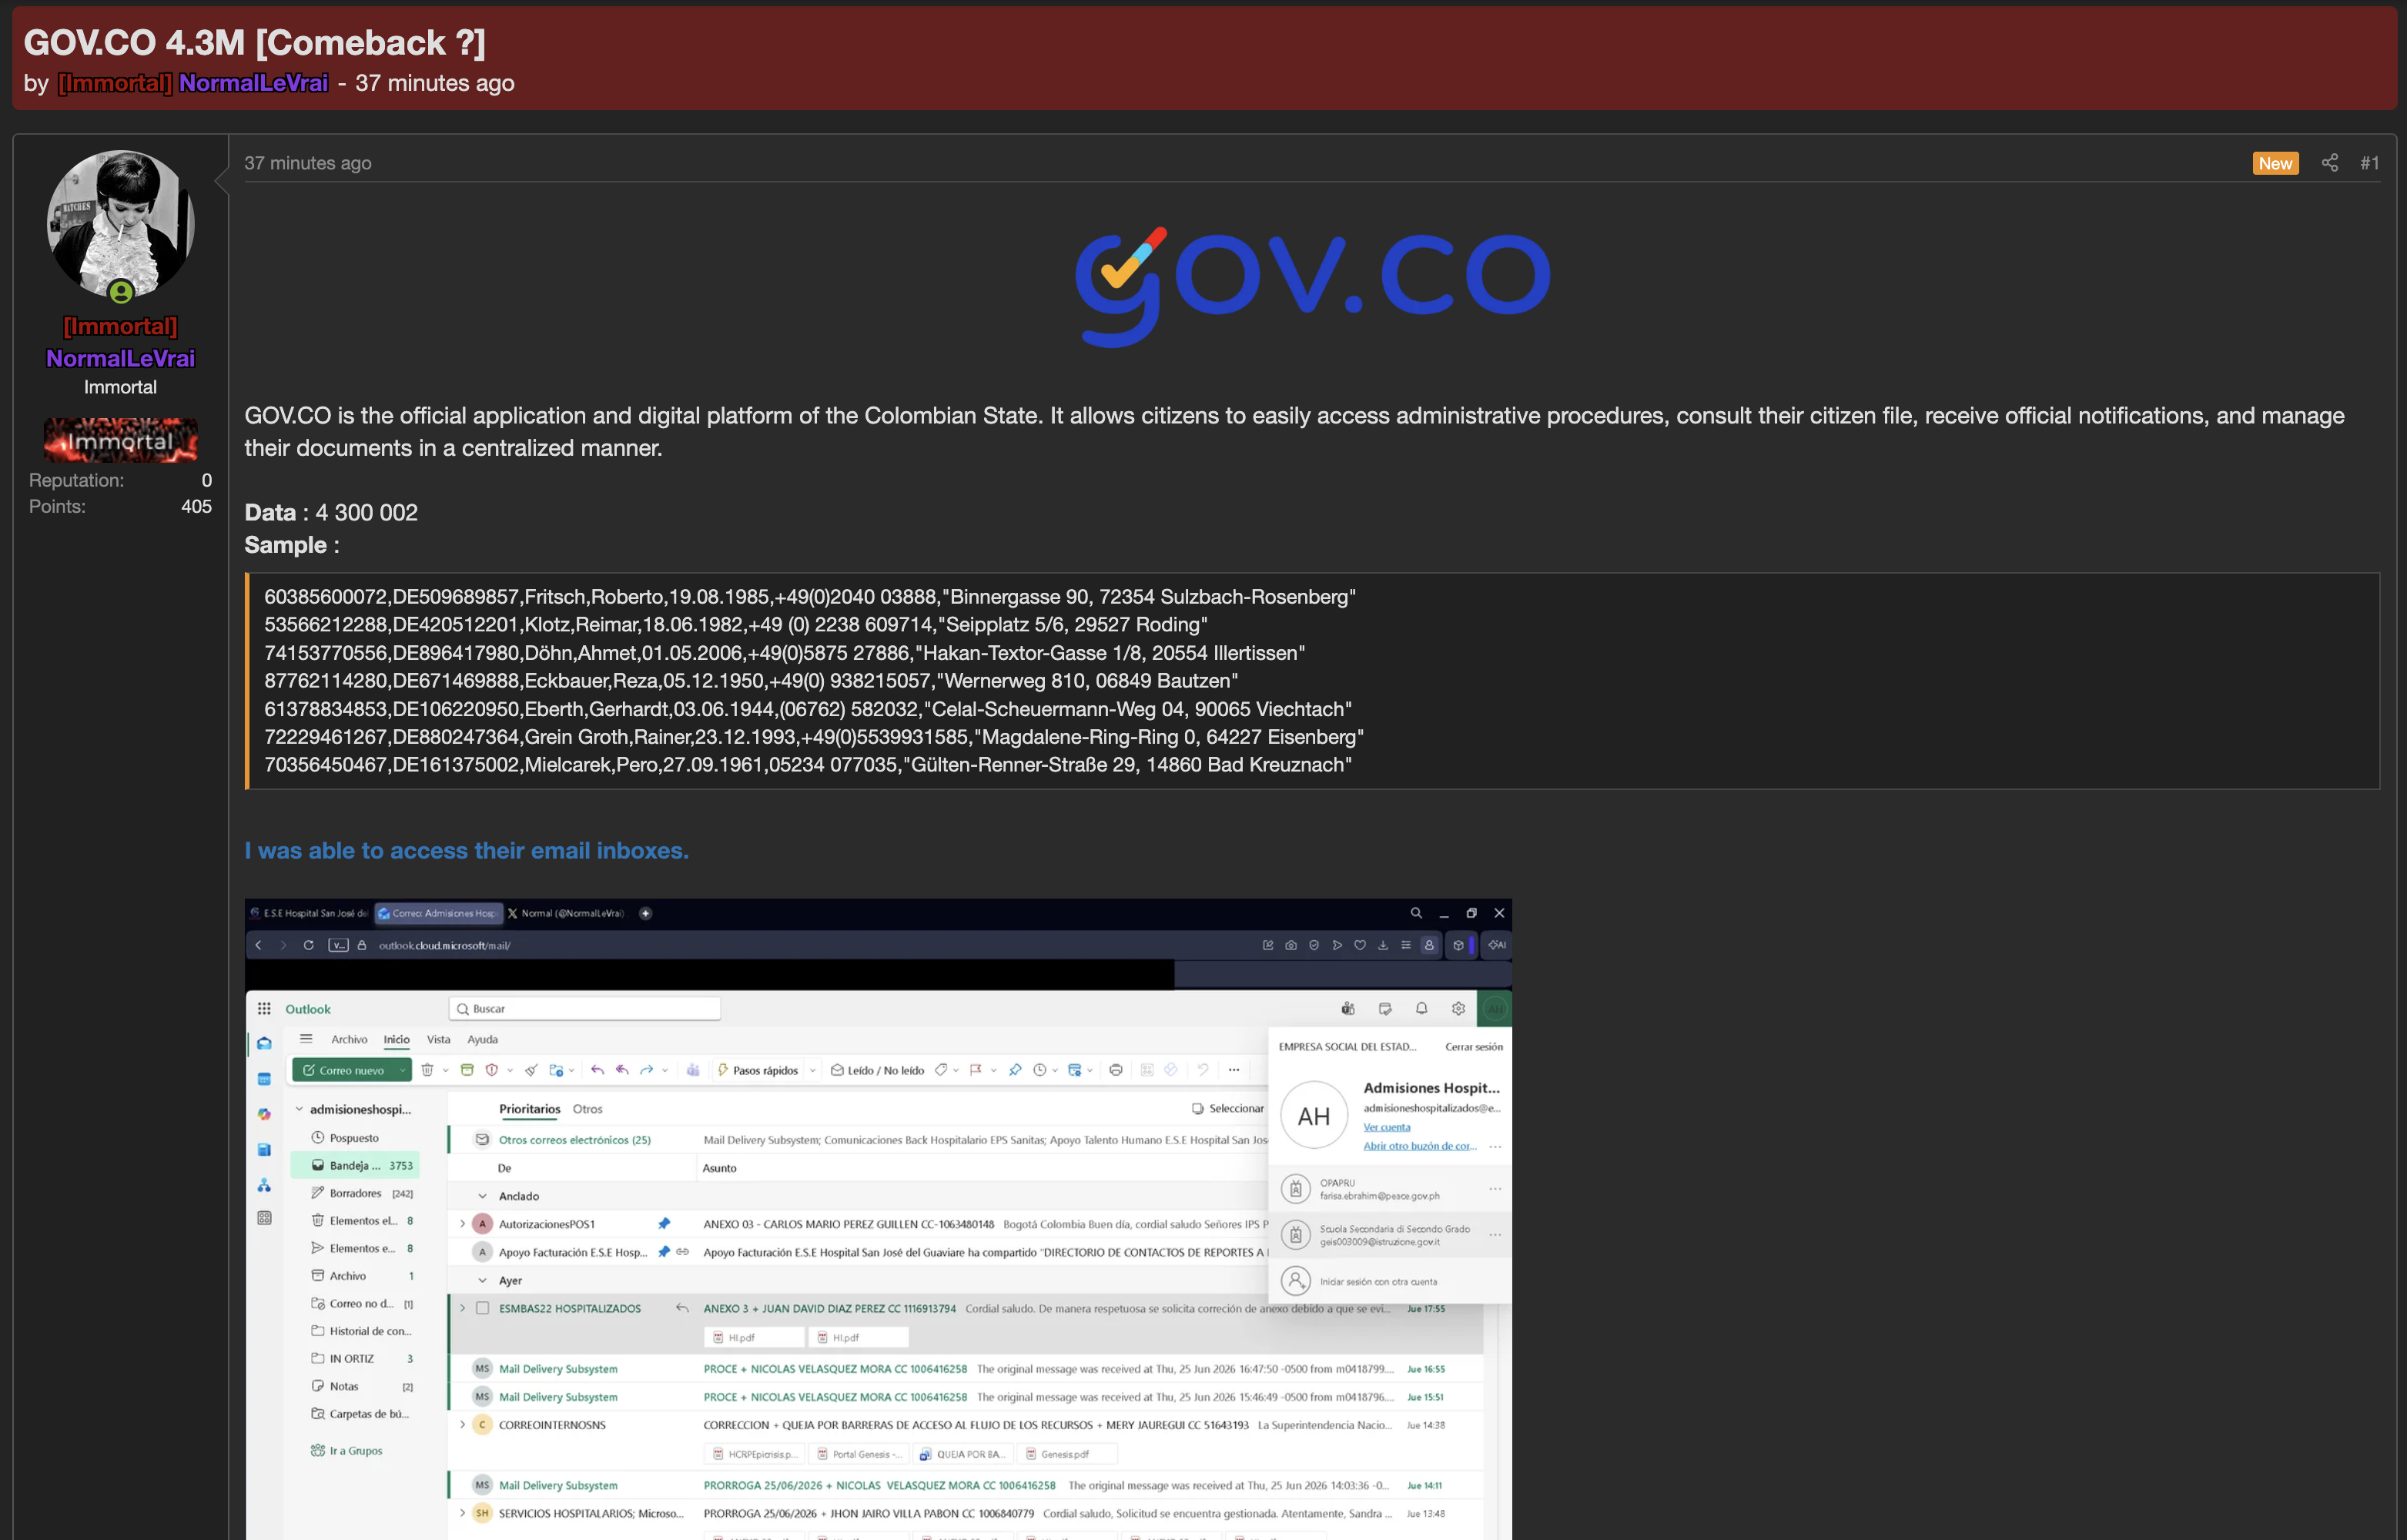
Task: Click the Move to folder icon
Action: pyautogui.click(x=556, y=1070)
